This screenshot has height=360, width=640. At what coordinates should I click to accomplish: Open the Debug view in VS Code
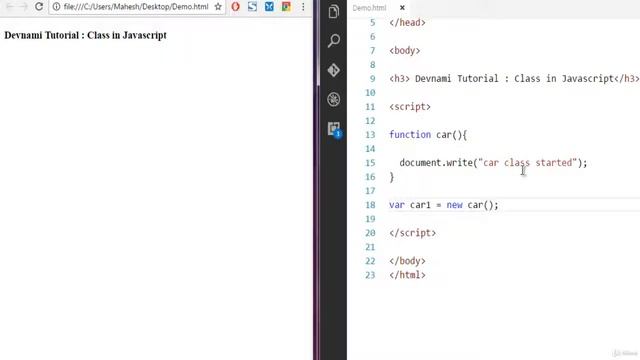point(333,99)
